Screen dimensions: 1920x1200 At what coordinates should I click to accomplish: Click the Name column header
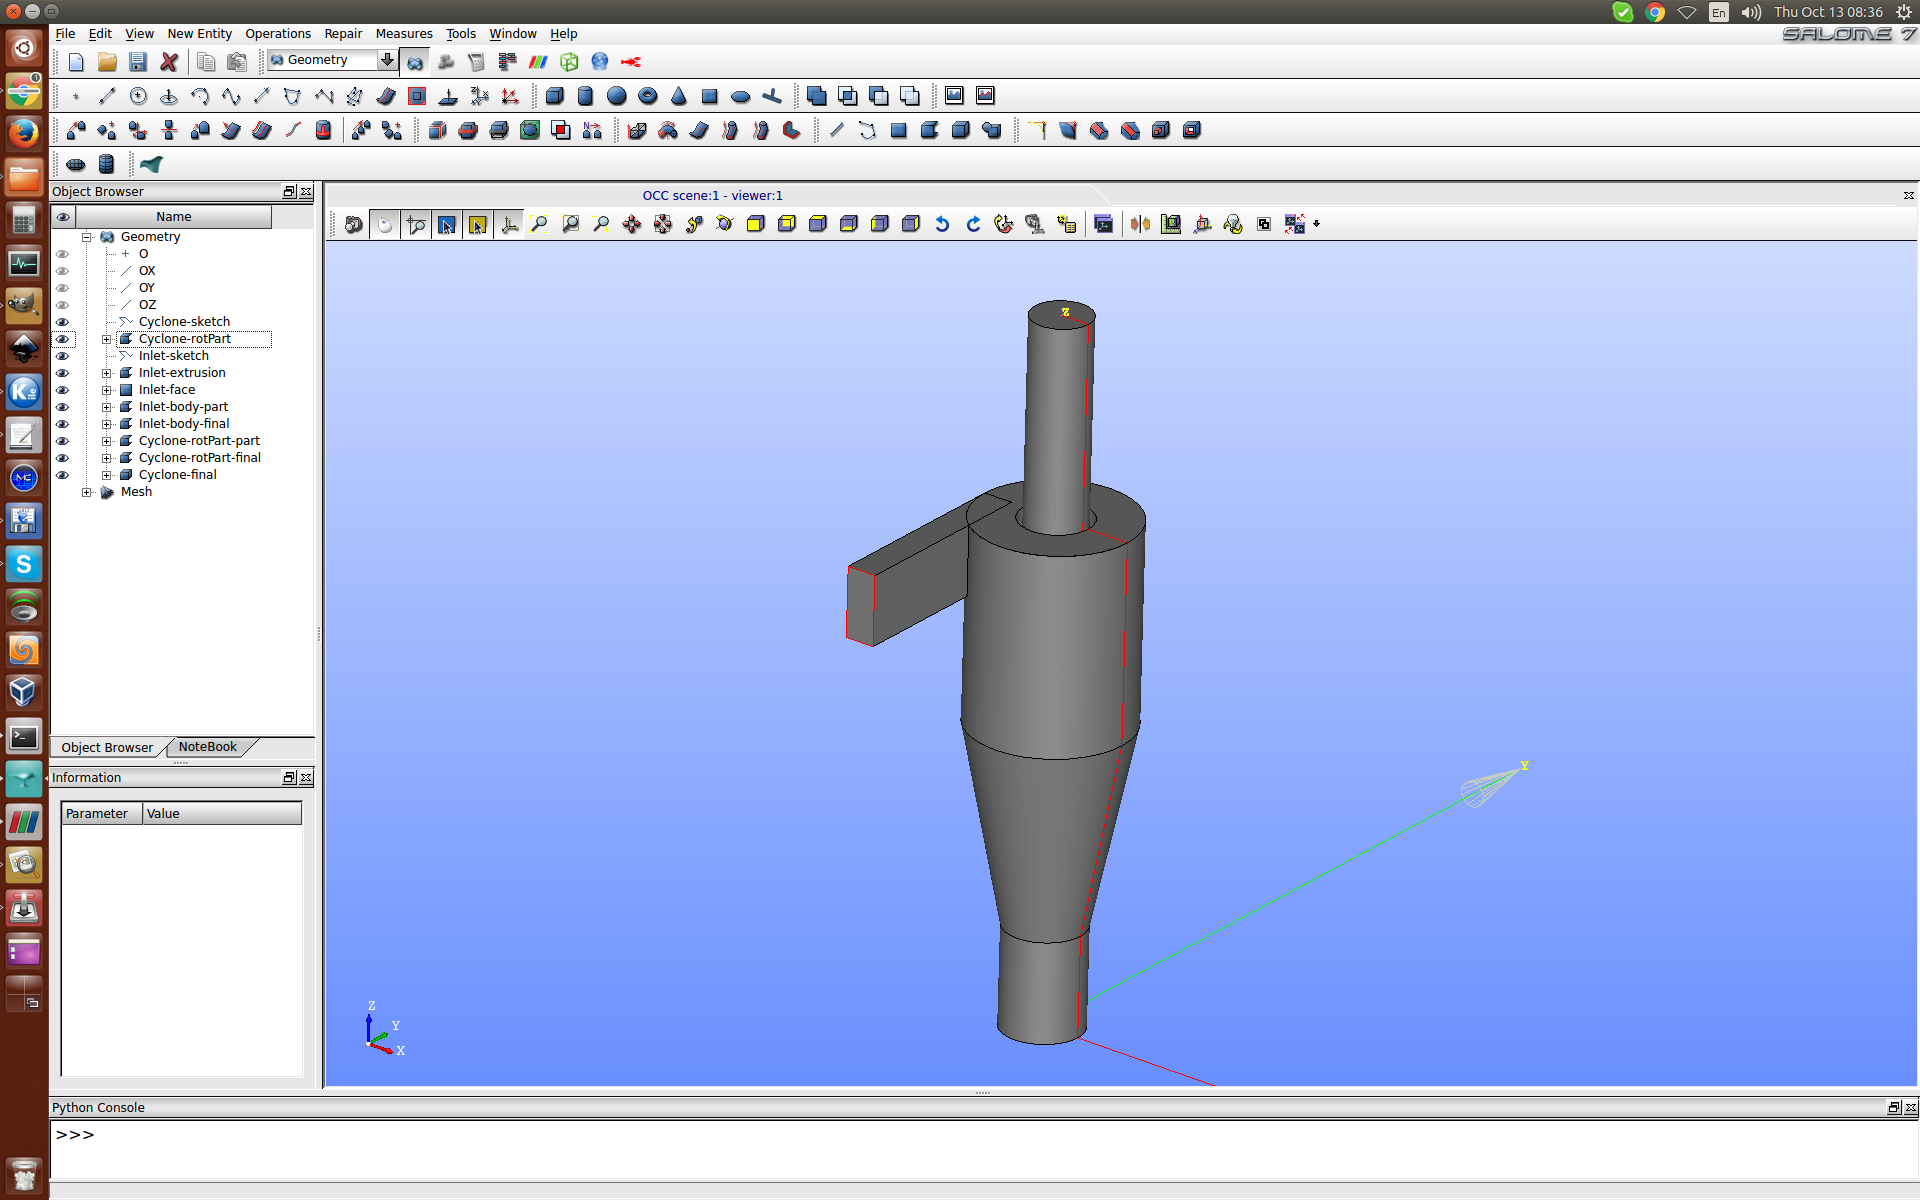(173, 217)
